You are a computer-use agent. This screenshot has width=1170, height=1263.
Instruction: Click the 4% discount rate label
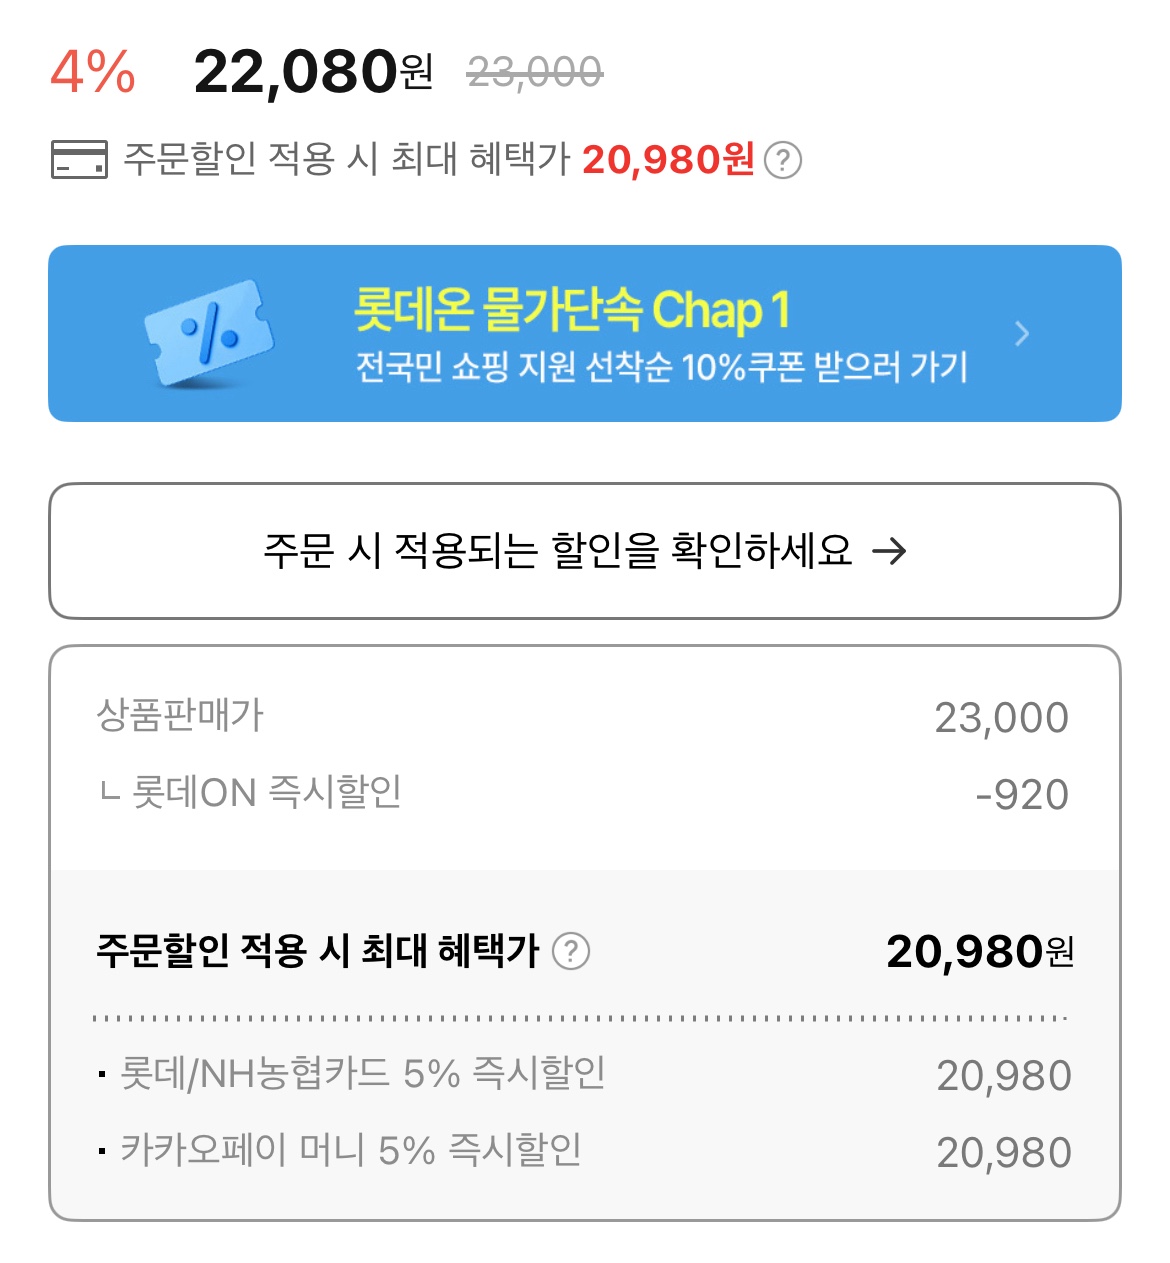93,72
